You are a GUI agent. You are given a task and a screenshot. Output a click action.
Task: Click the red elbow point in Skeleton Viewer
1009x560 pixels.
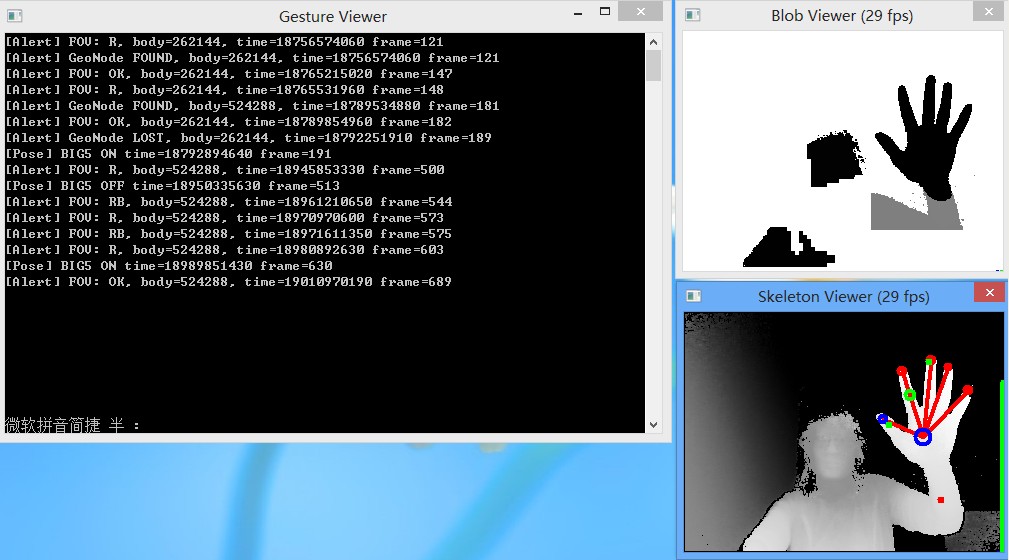pos(941,499)
